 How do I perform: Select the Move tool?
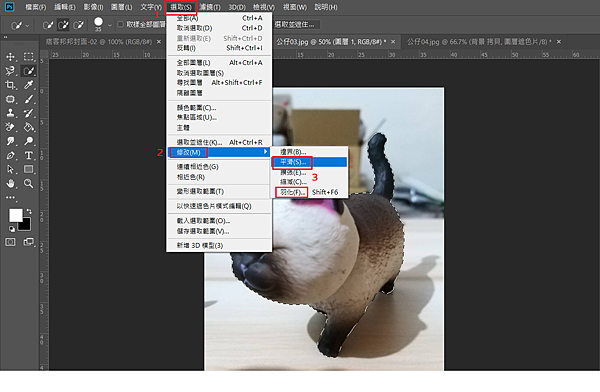[10, 57]
